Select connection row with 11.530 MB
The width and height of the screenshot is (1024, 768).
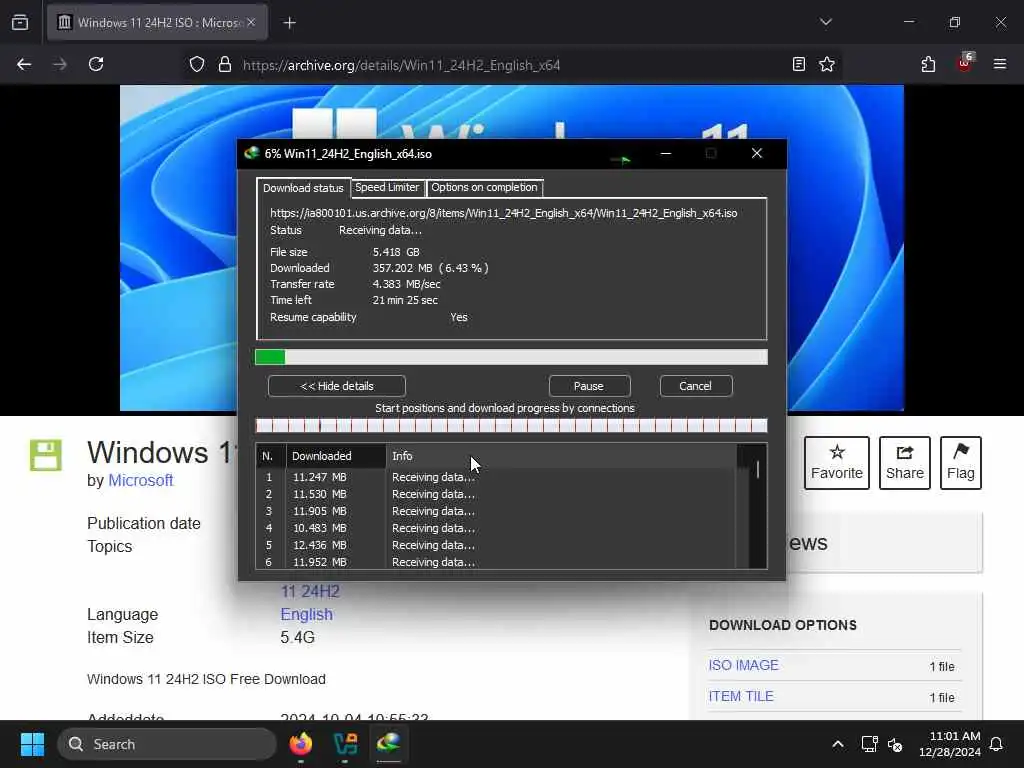click(496, 494)
